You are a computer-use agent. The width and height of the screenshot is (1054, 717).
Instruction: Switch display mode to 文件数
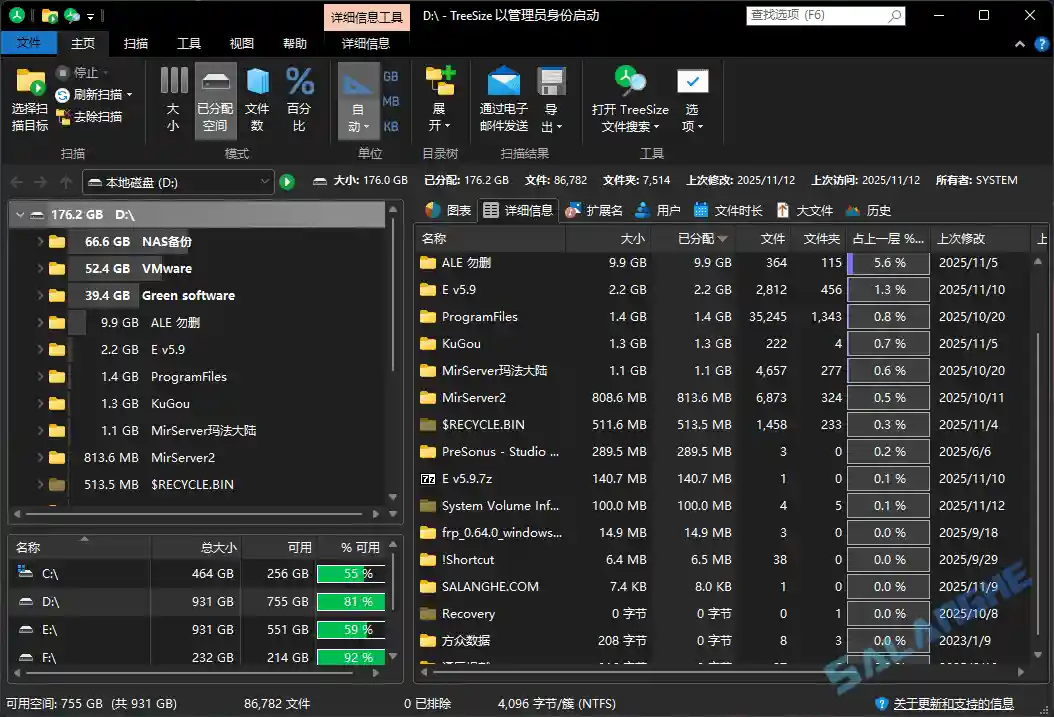pos(258,97)
